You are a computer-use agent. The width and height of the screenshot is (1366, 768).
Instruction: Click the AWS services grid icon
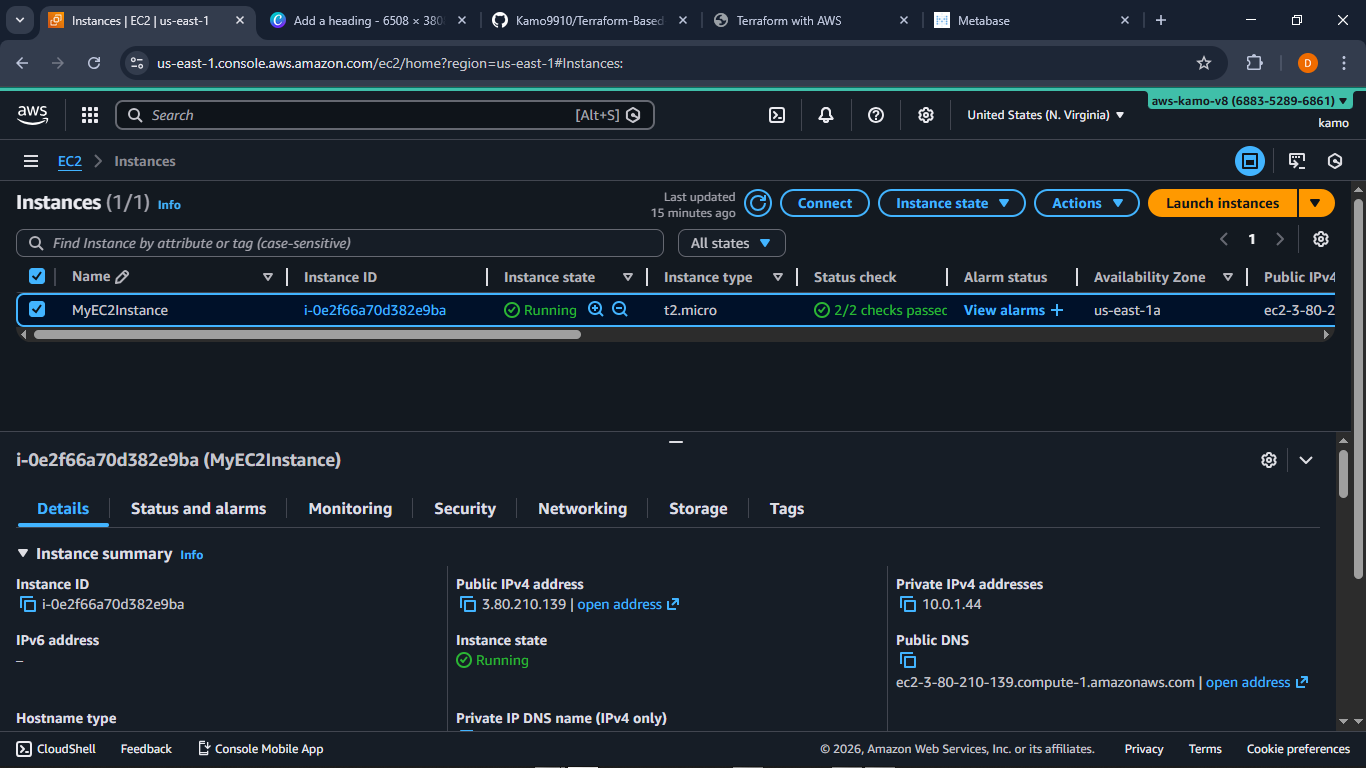tap(90, 115)
